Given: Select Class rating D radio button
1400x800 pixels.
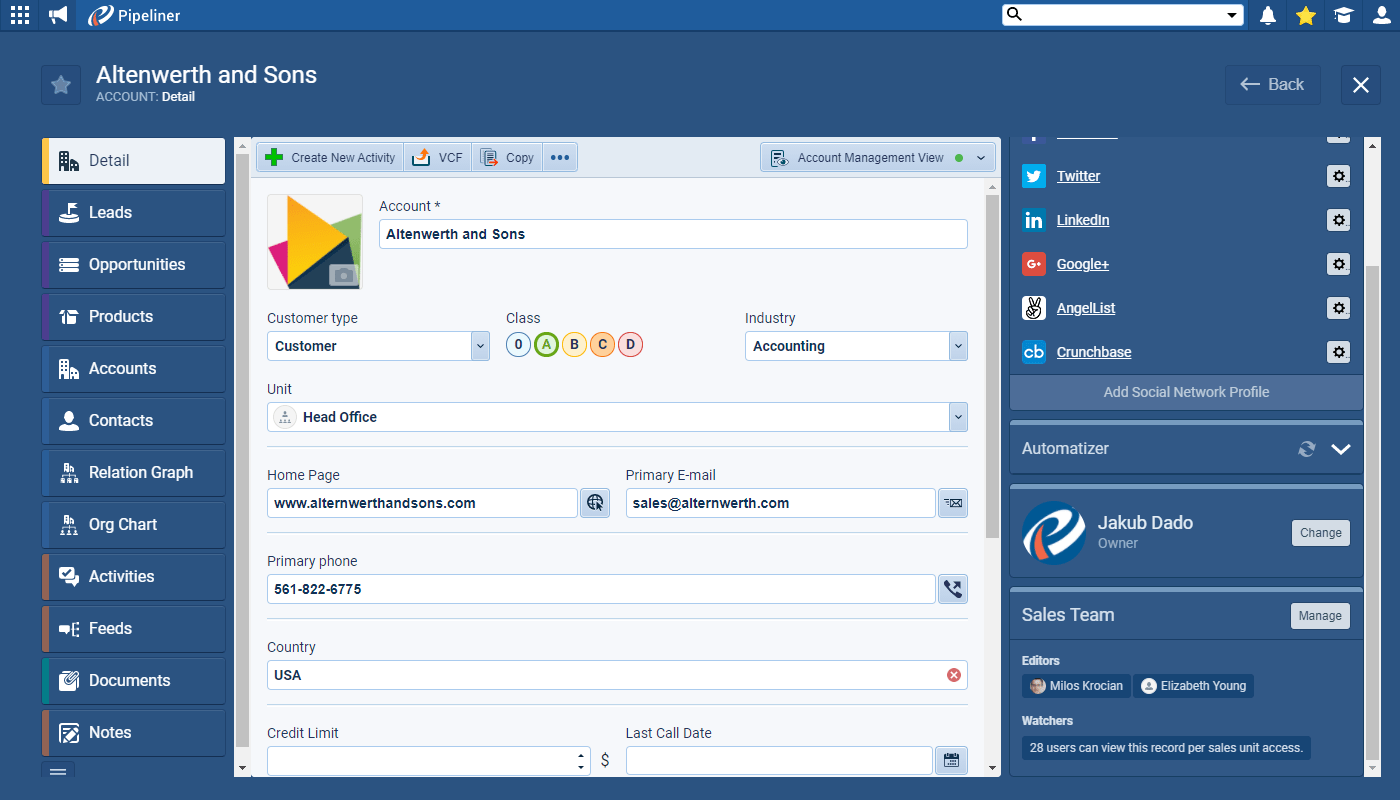Looking at the screenshot, I should [x=630, y=344].
